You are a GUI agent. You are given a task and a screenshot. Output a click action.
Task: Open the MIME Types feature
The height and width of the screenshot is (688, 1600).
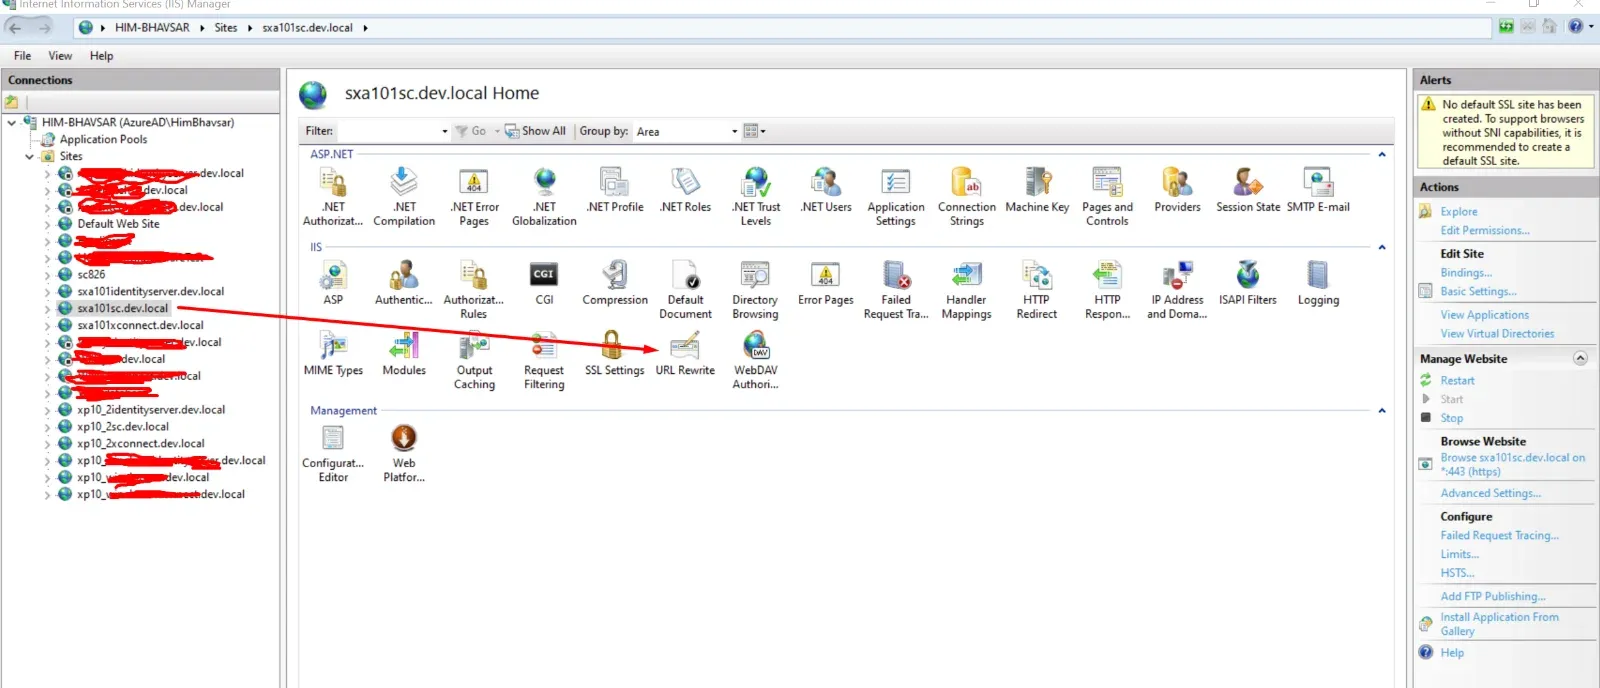click(333, 353)
